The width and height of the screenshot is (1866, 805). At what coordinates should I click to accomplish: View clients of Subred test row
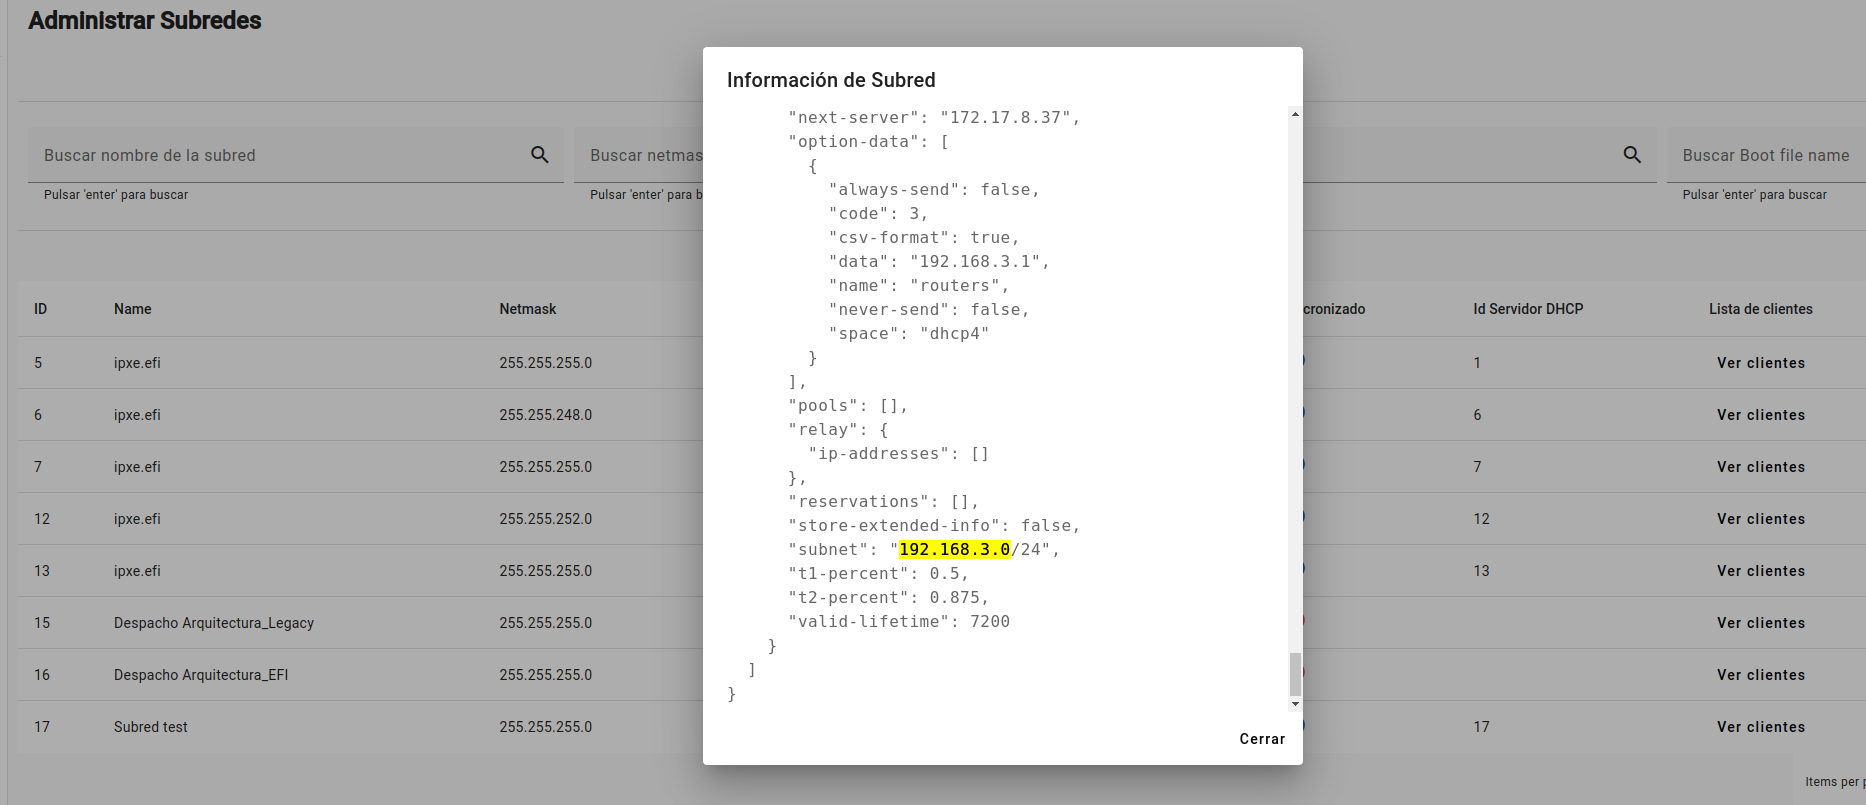pos(1760,727)
